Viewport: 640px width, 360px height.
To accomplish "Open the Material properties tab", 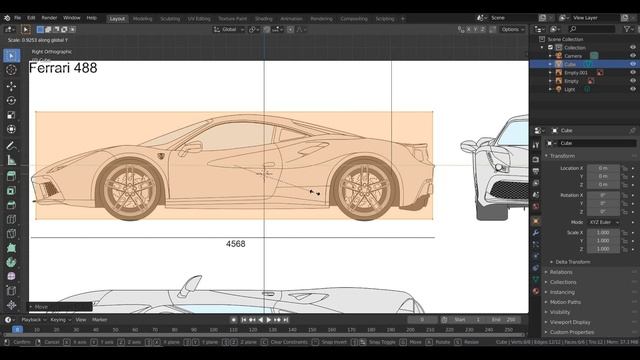I will pyautogui.click(x=536, y=291).
